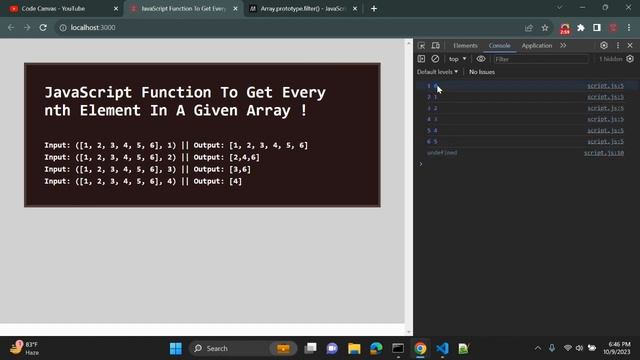640x360 pixels.
Task: Open the Chrome profile avatar
Action: tap(613, 28)
